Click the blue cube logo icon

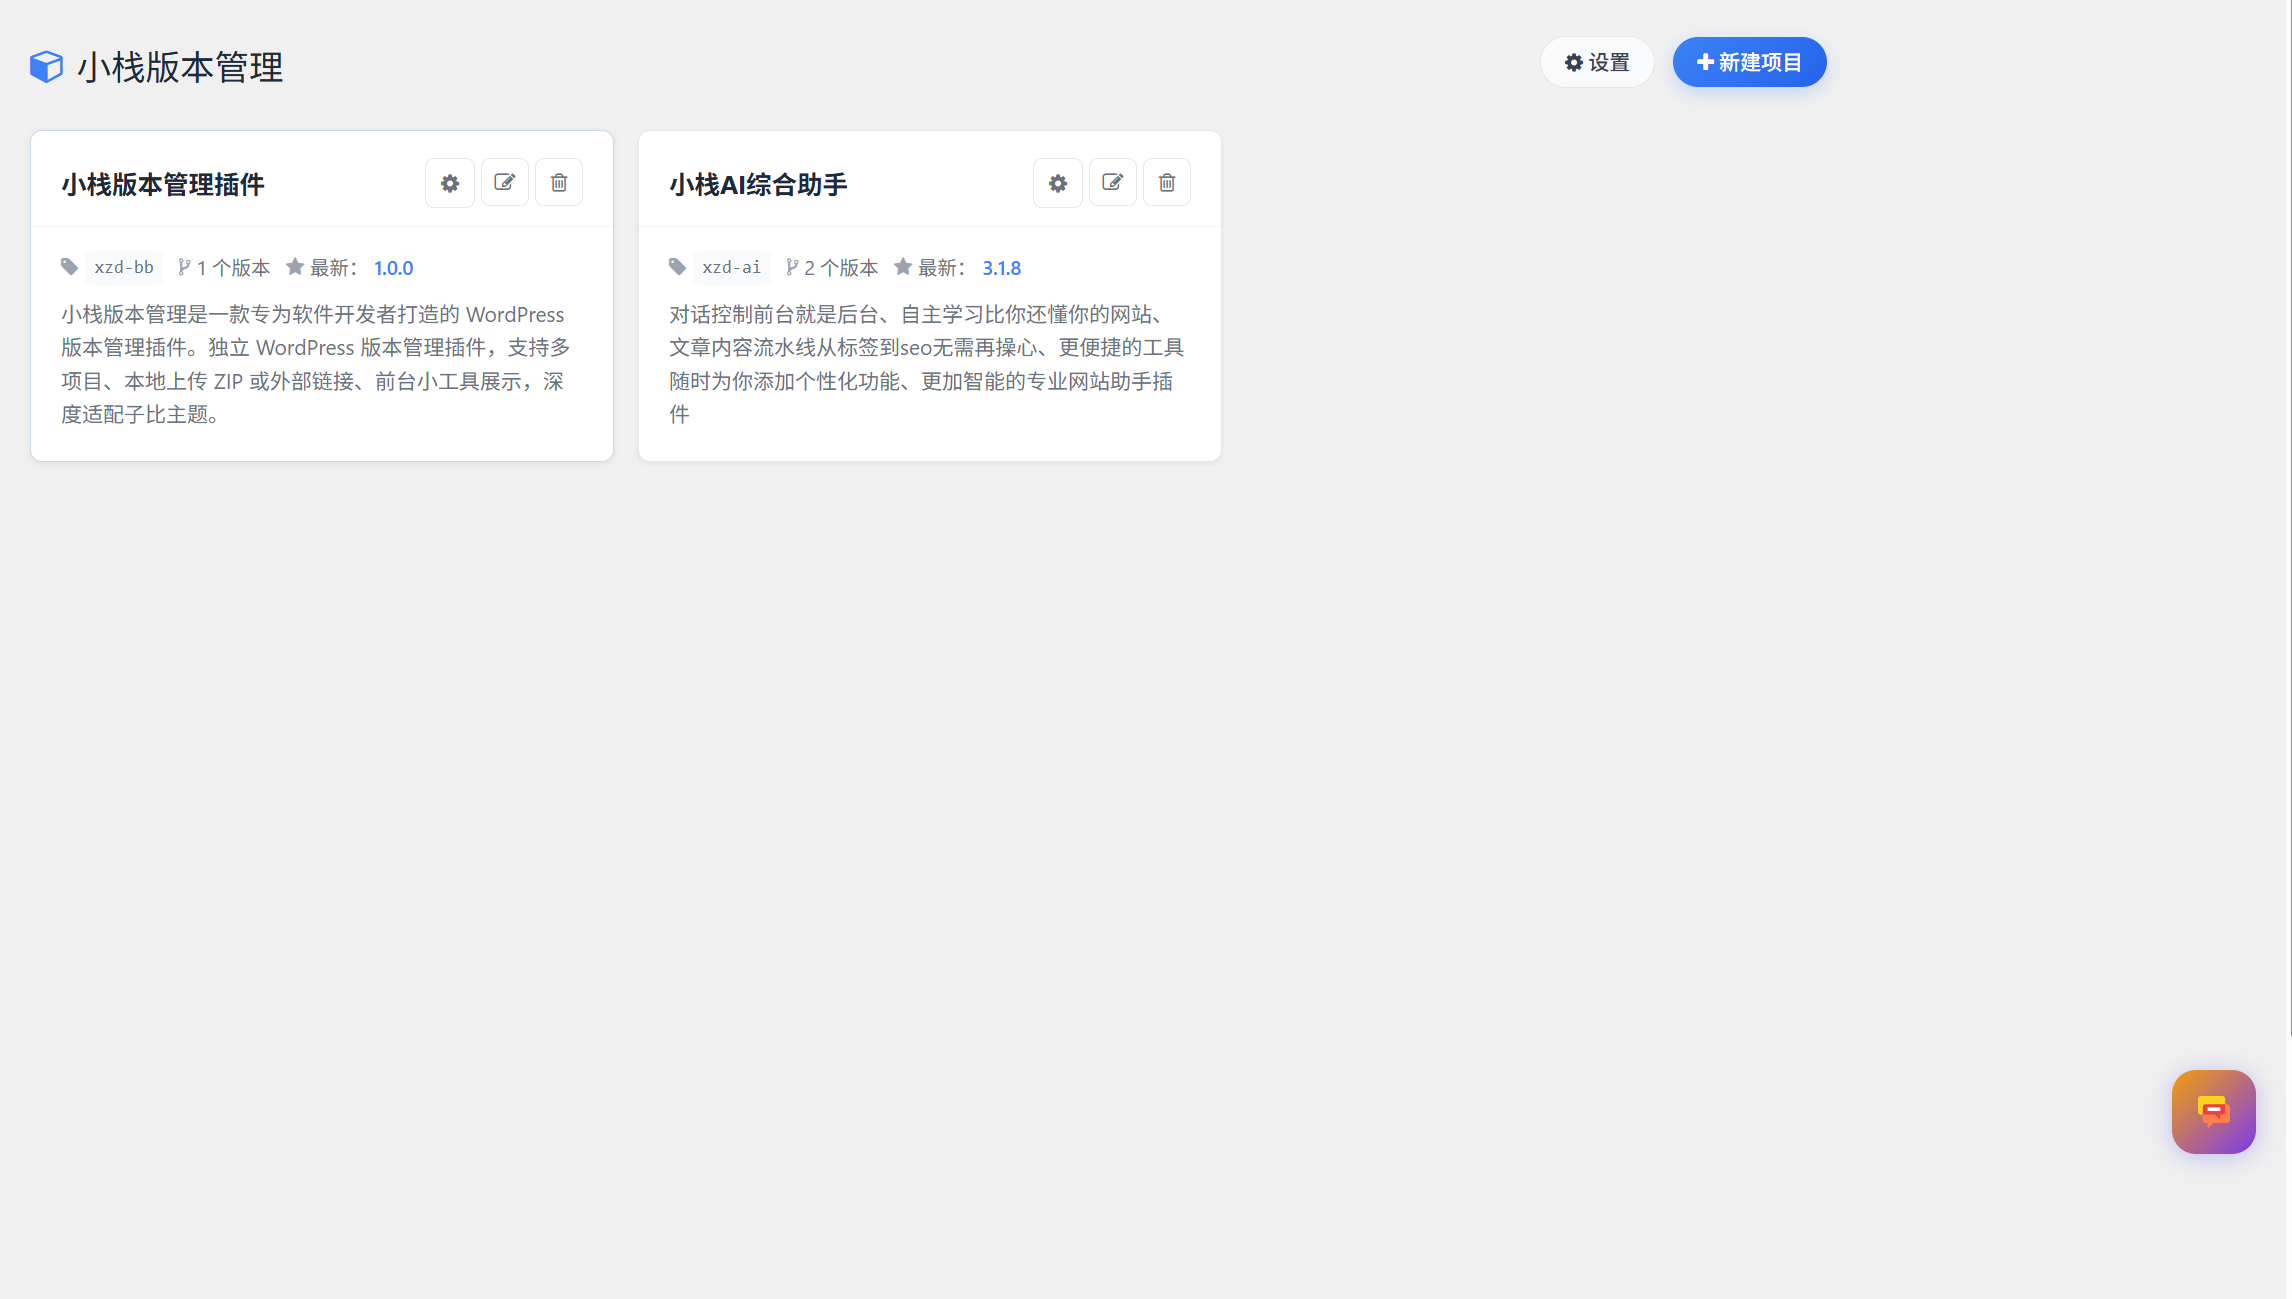46,67
